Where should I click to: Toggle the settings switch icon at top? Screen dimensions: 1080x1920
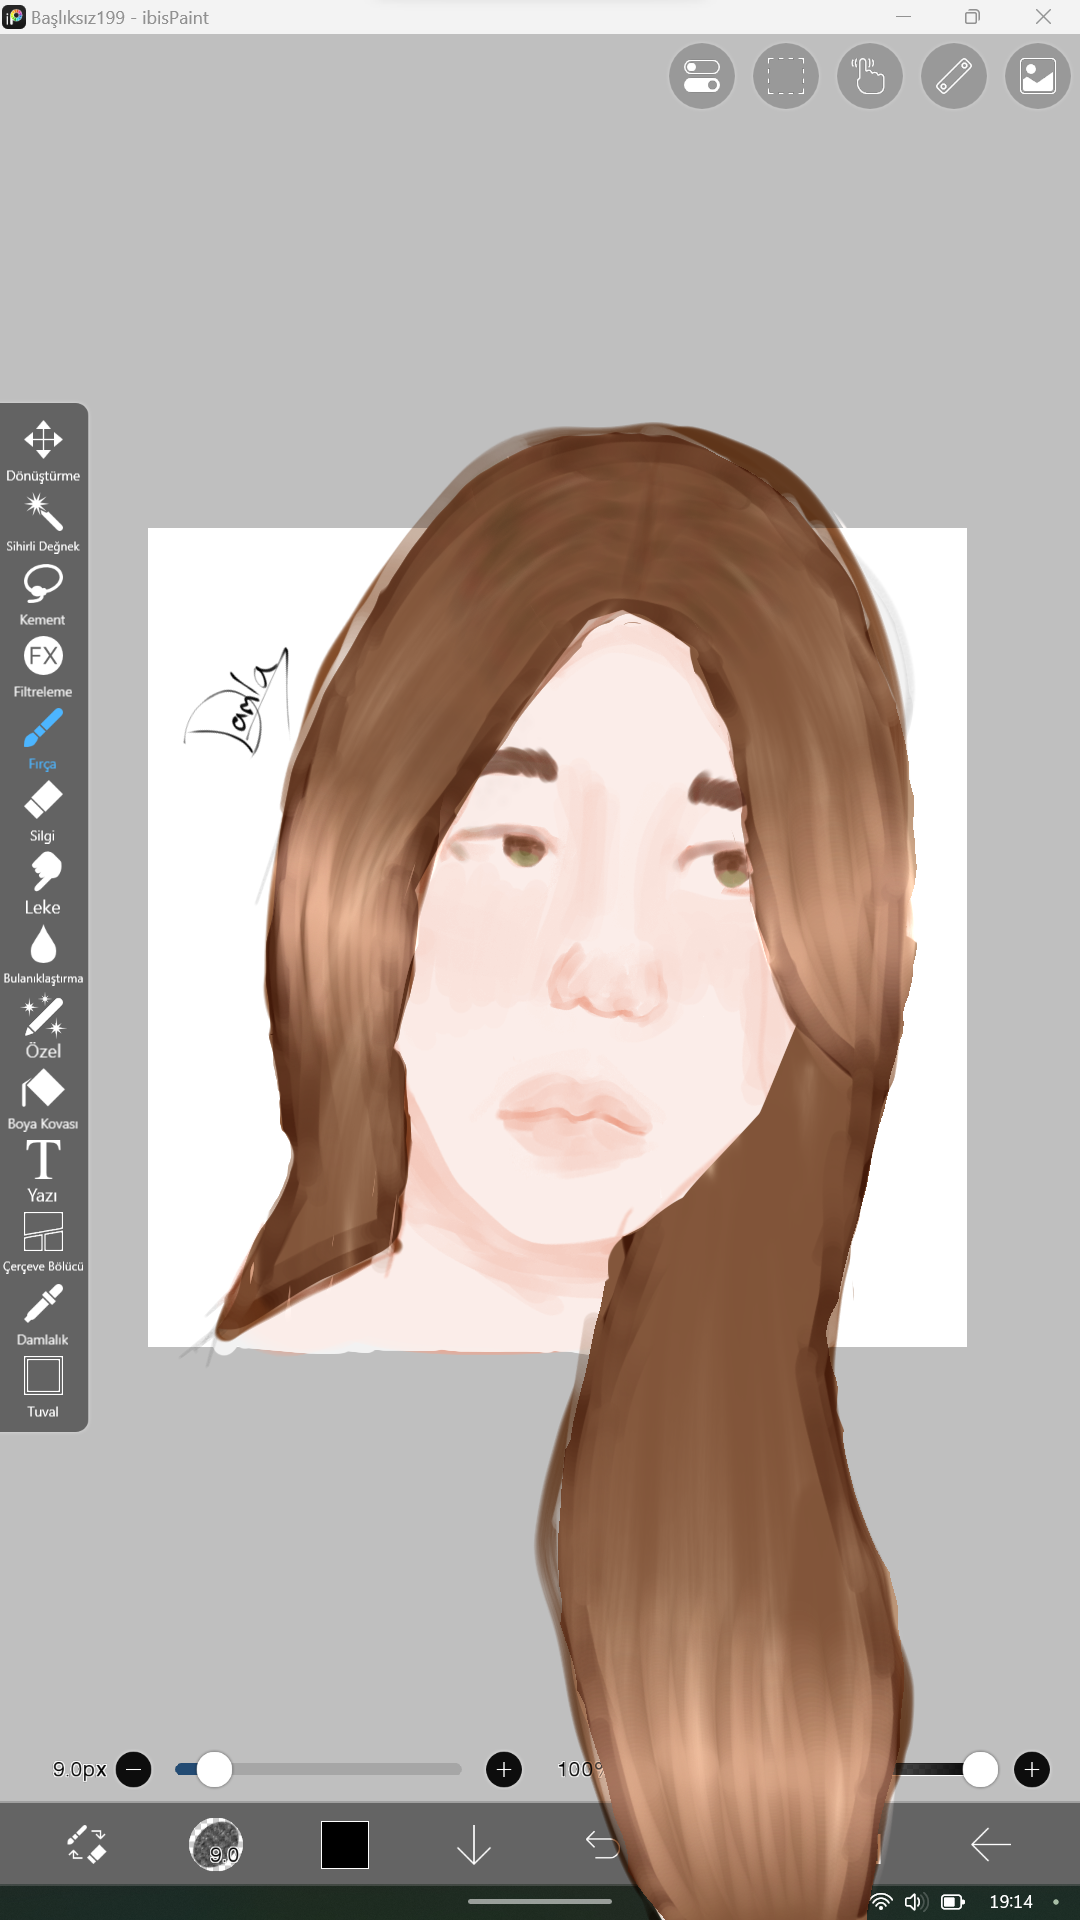pos(702,76)
